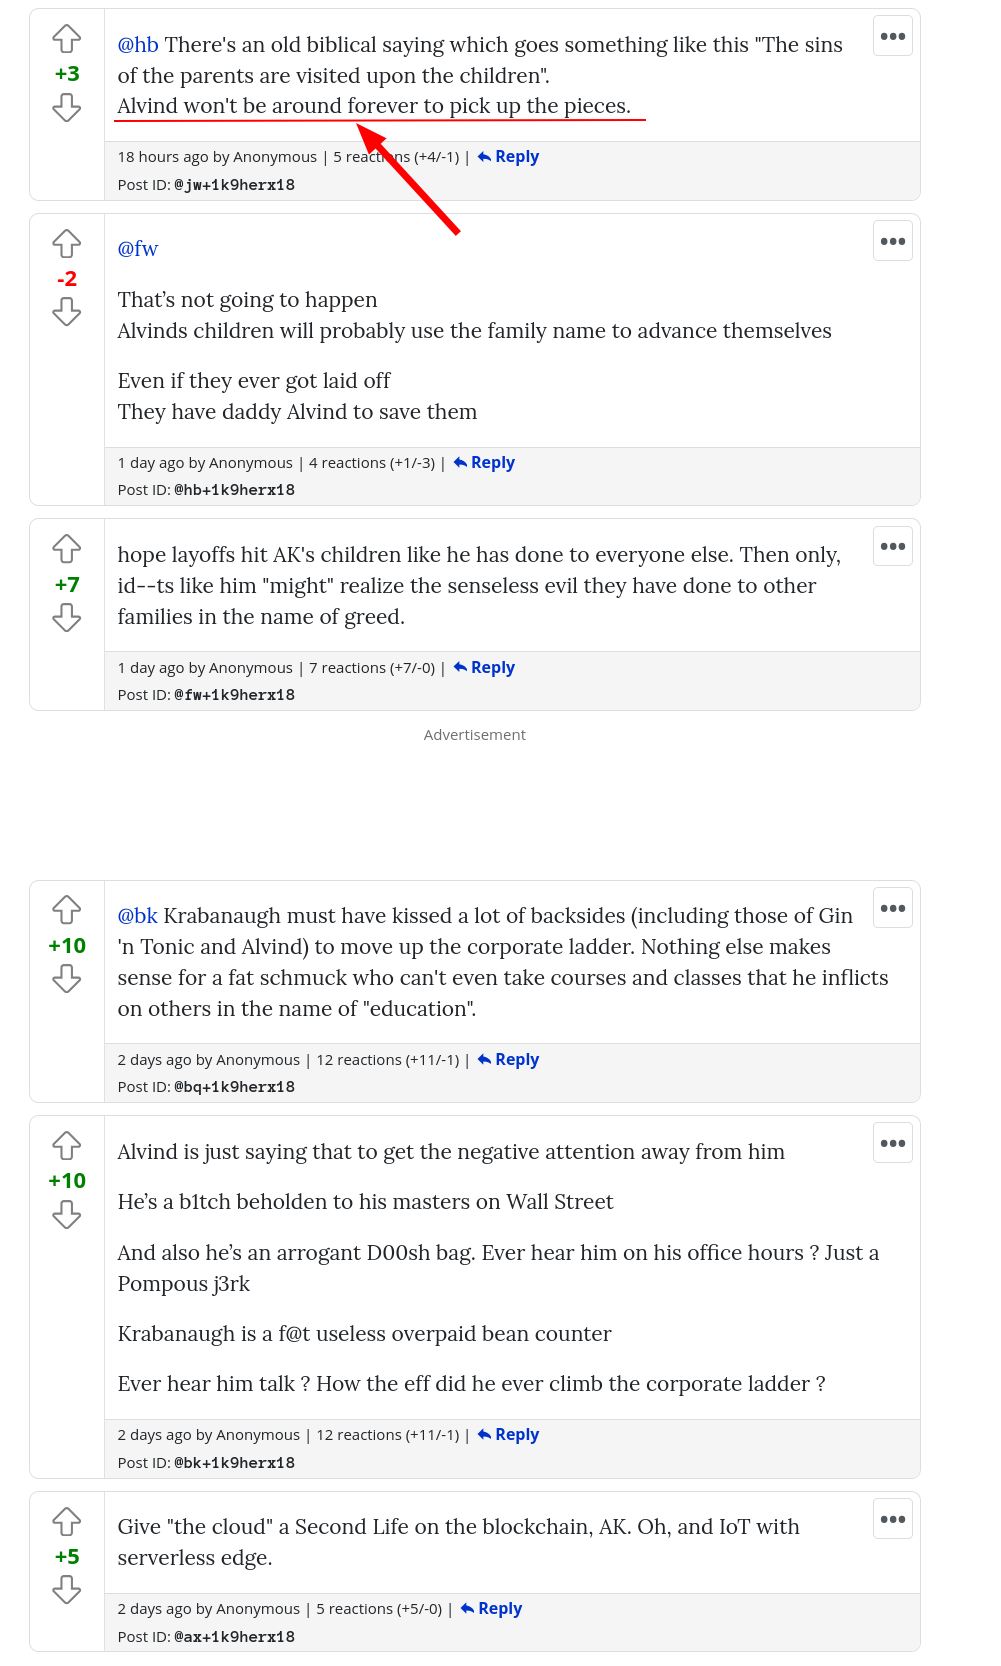This screenshot has width=1001, height=1666.
Task: Follow the @hb mention link
Action: [x=138, y=45]
